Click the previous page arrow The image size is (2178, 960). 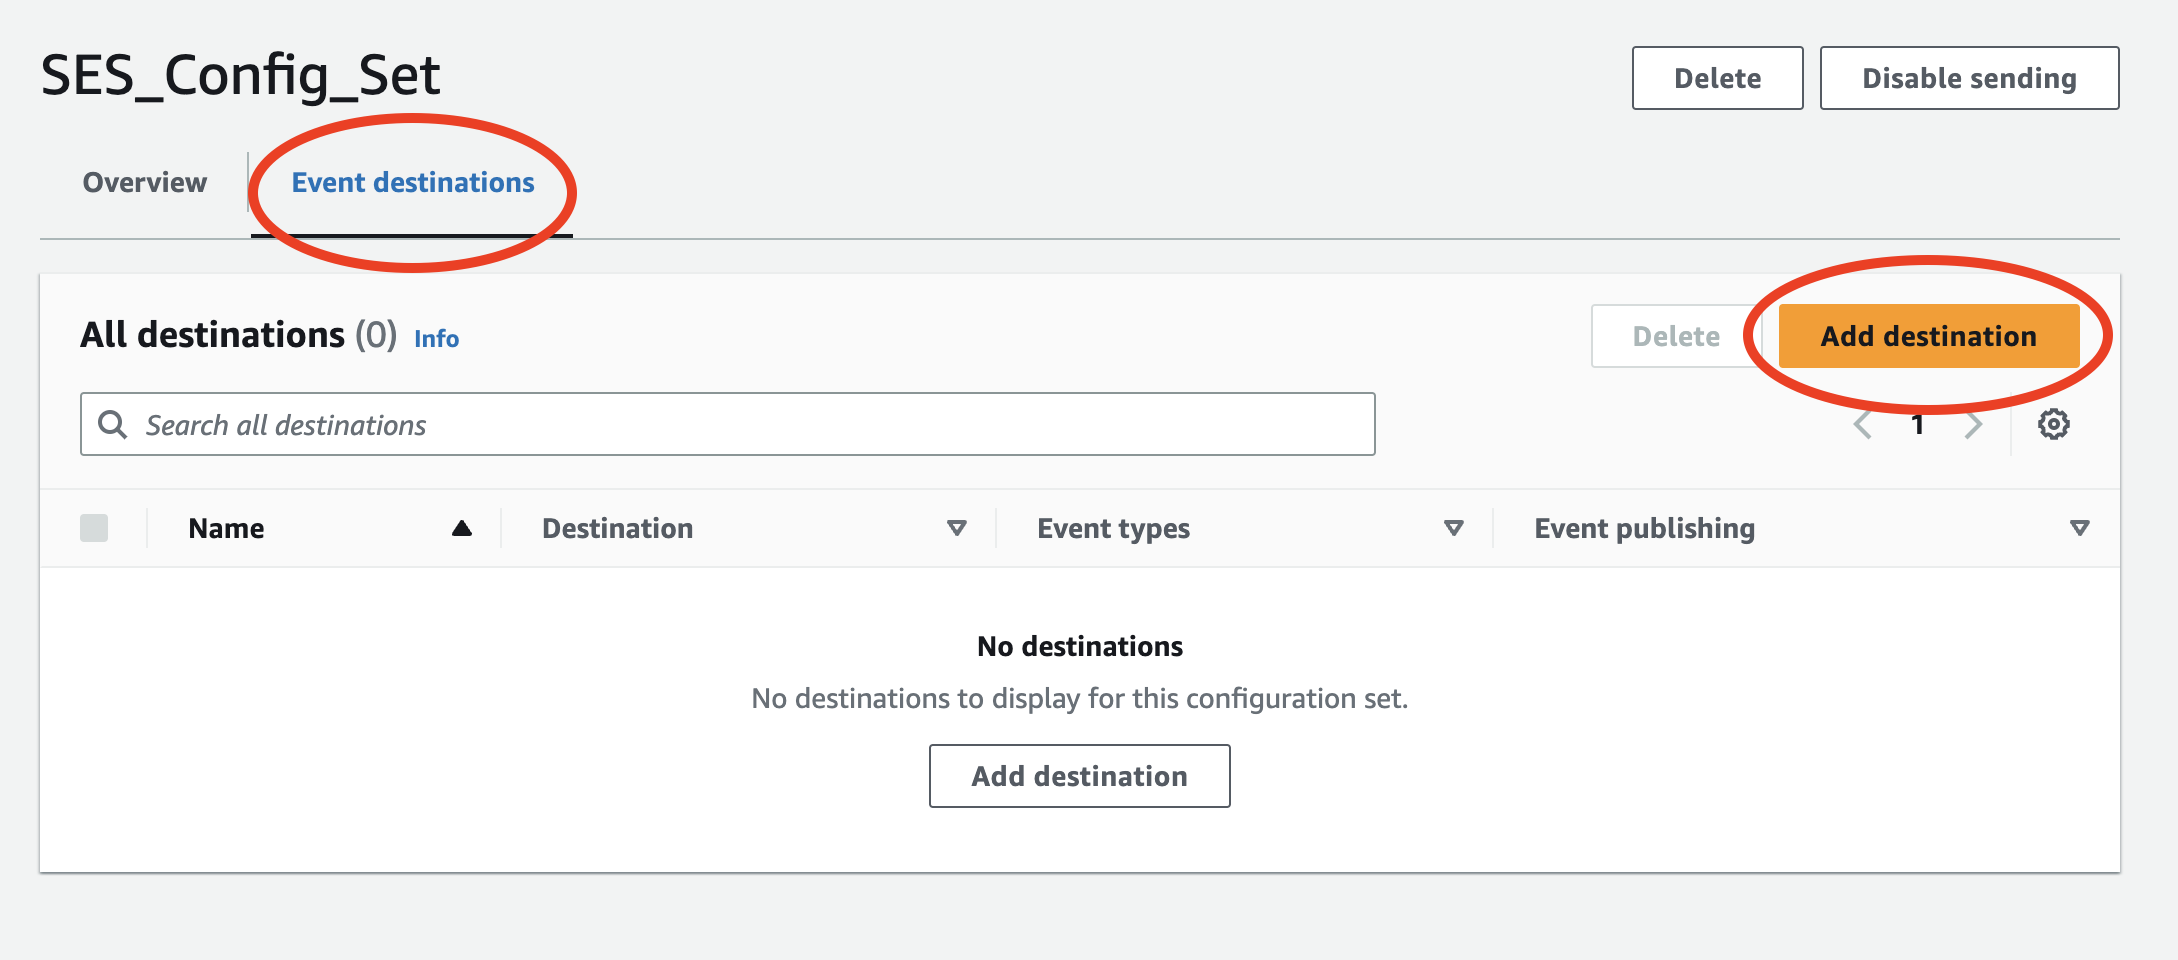(1862, 424)
